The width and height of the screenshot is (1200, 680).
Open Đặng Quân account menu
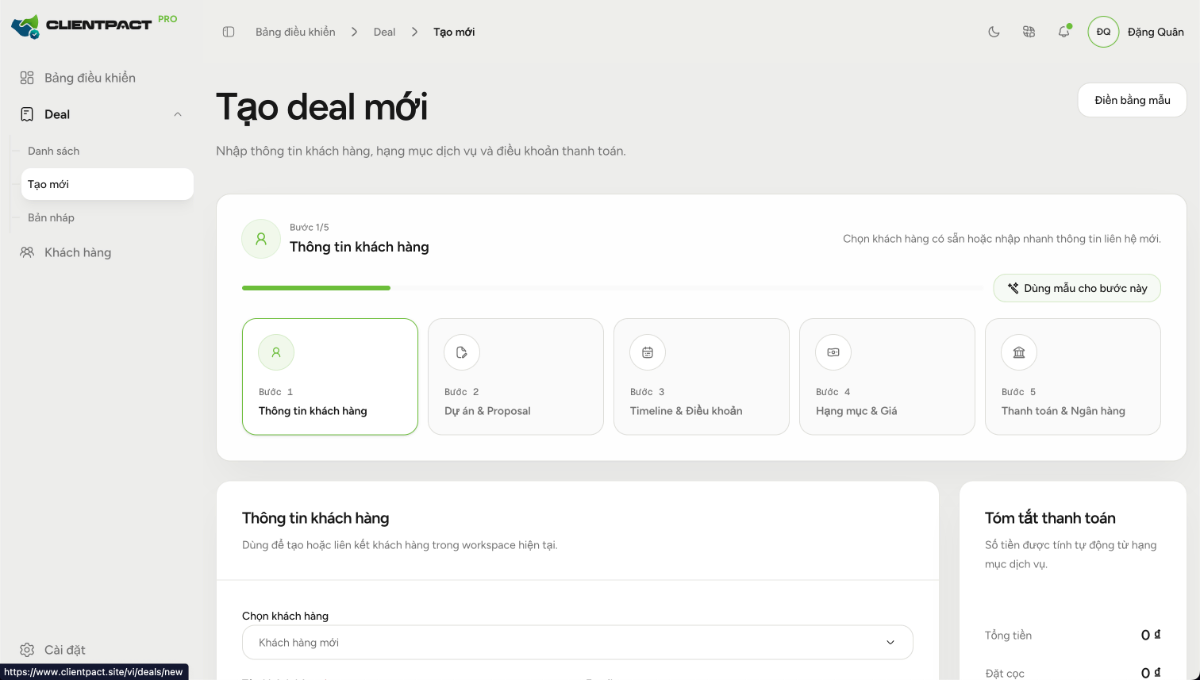coord(1155,32)
